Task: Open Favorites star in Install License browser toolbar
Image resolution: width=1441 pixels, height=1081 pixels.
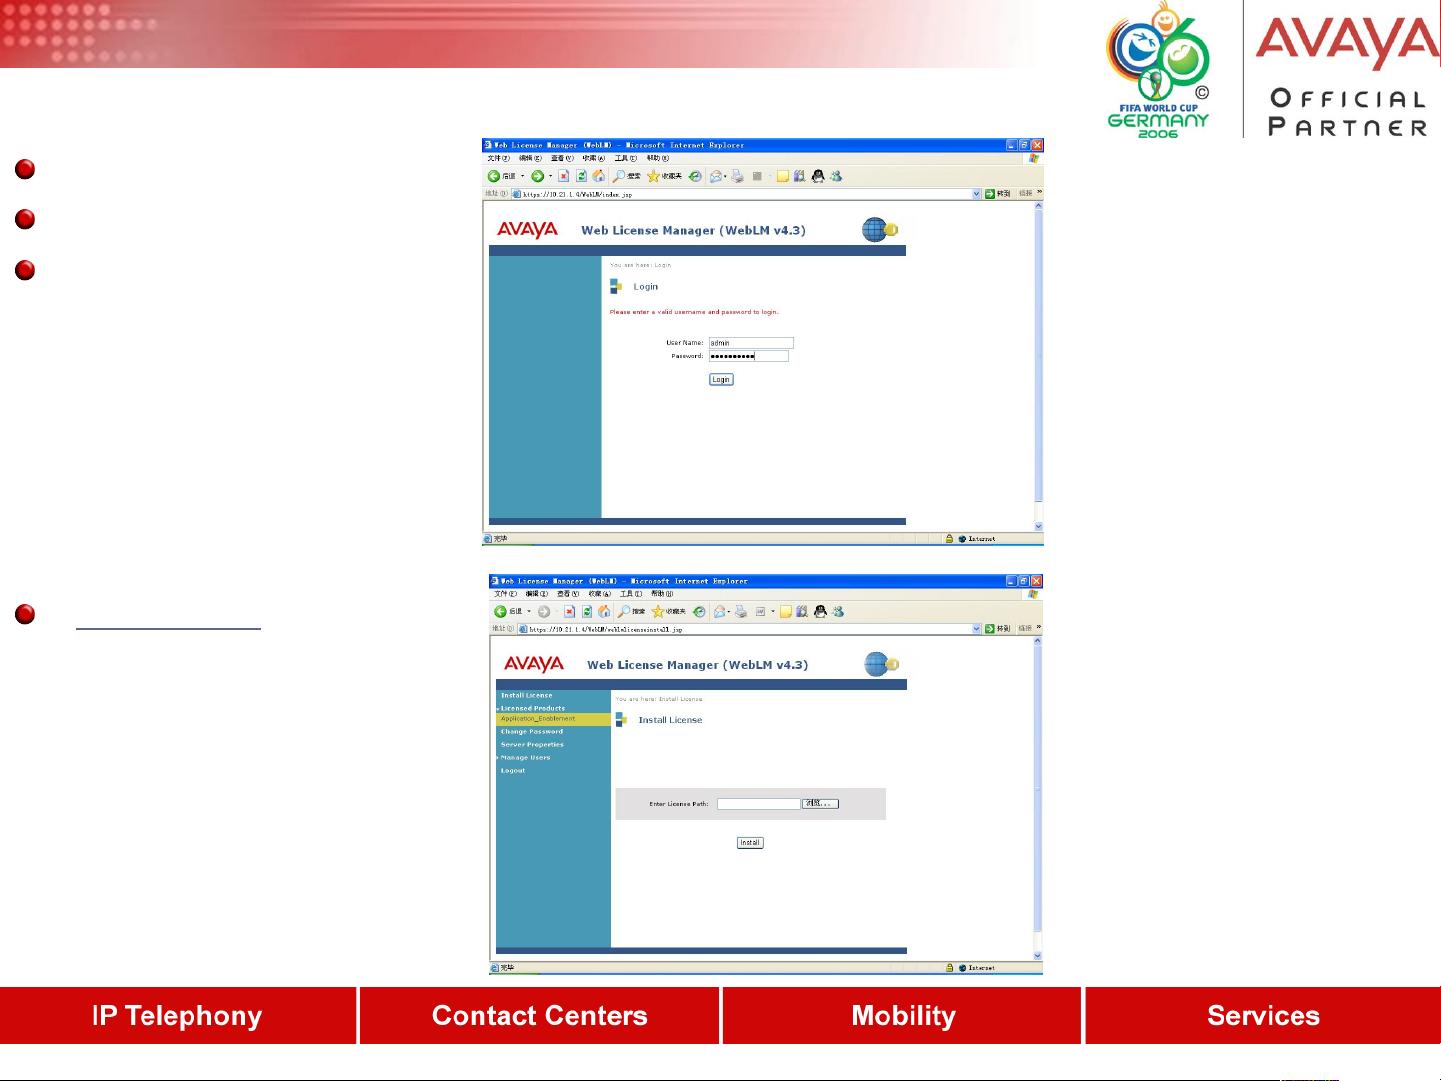Action: coord(657,611)
